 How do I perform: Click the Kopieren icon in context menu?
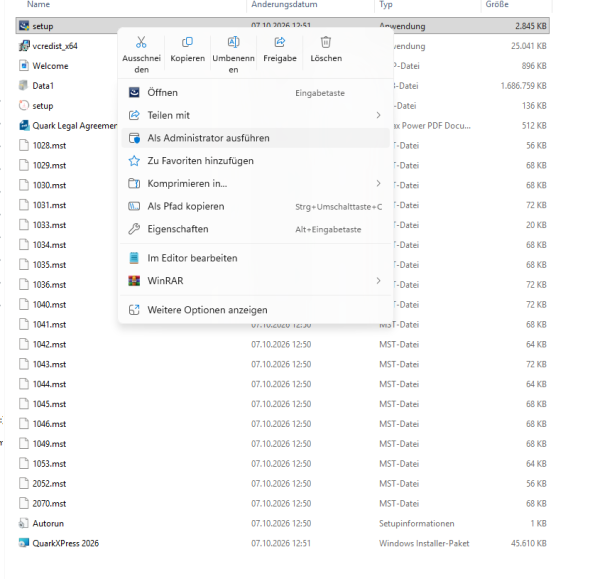[188, 42]
